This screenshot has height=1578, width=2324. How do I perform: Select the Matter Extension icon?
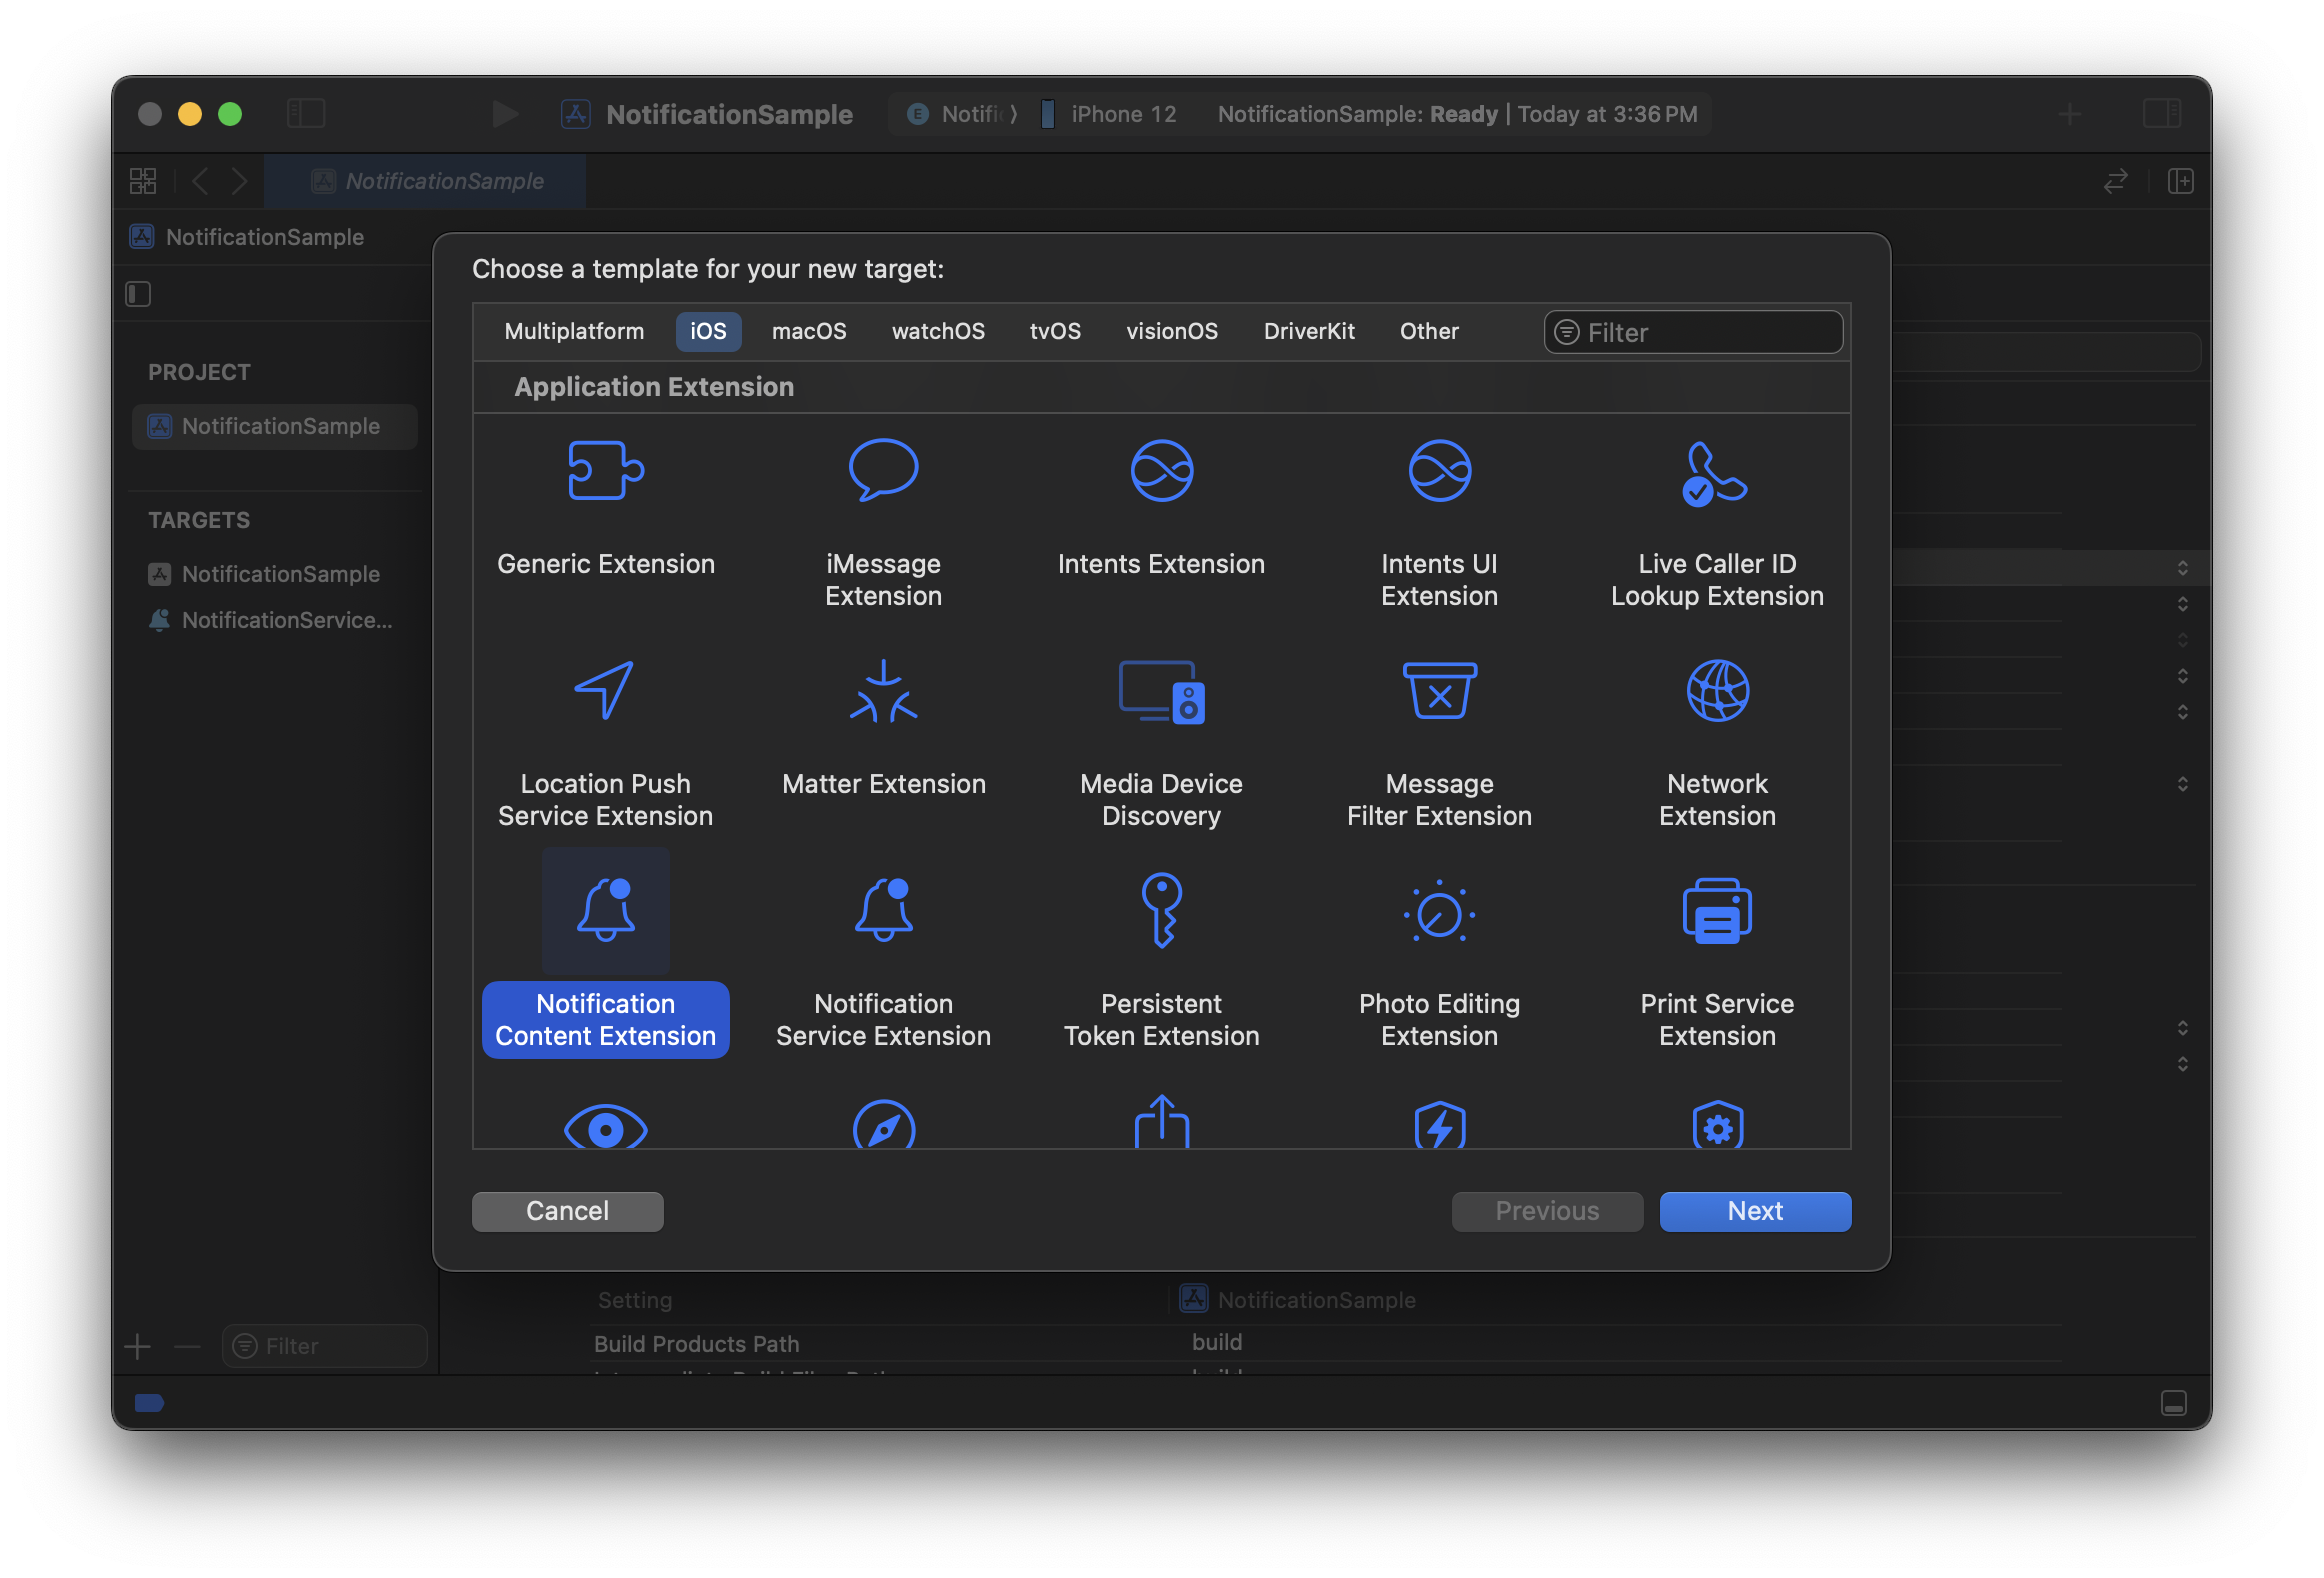[x=883, y=690]
